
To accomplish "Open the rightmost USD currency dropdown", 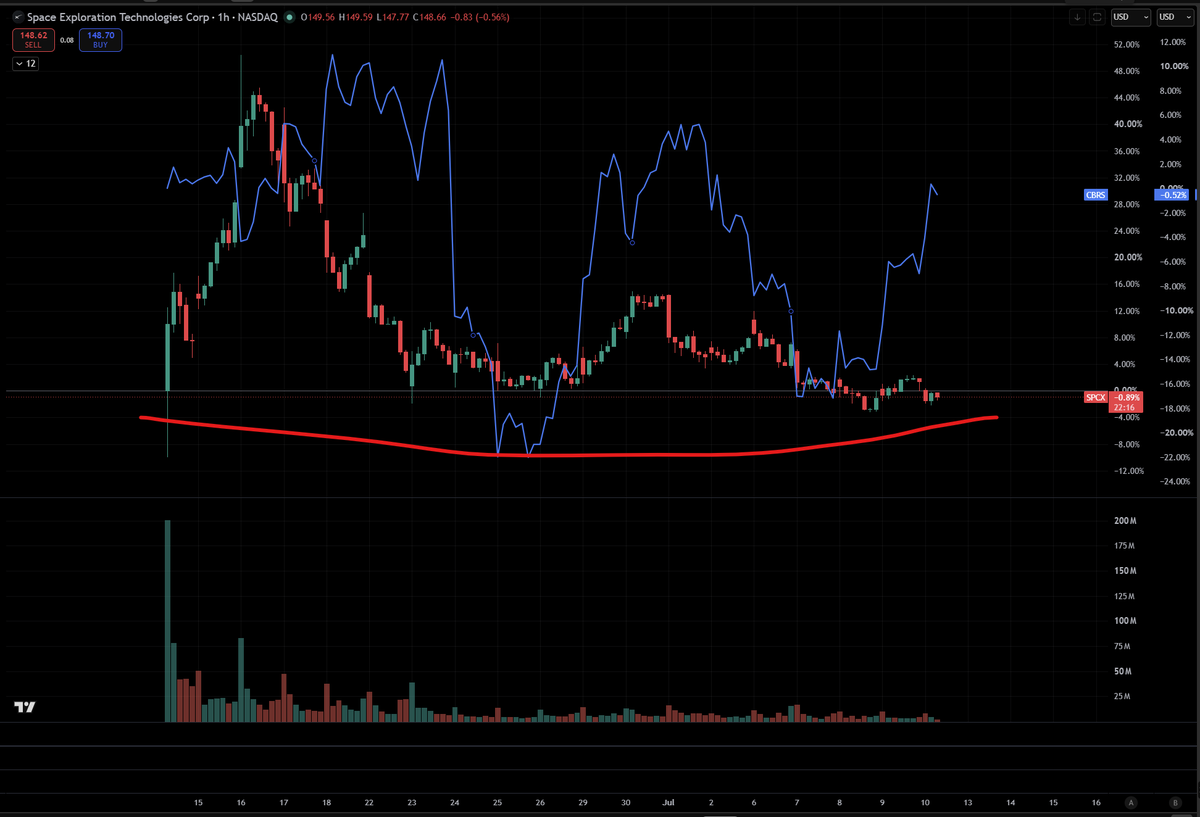I will 1175,17.
